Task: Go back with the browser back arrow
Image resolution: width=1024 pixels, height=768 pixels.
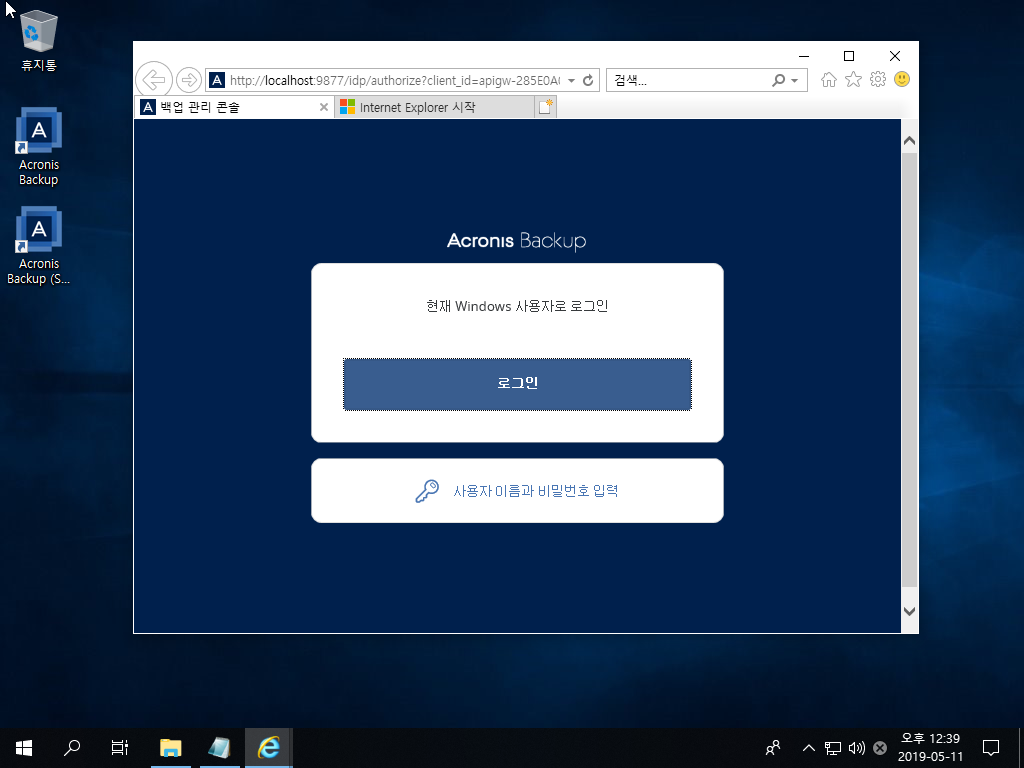Action: coord(154,80)
